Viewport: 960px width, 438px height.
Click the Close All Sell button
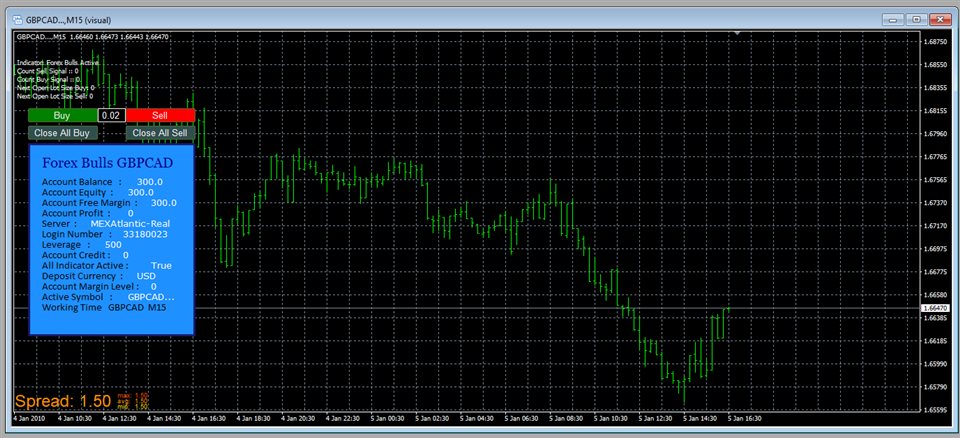[x=160, y=132]
